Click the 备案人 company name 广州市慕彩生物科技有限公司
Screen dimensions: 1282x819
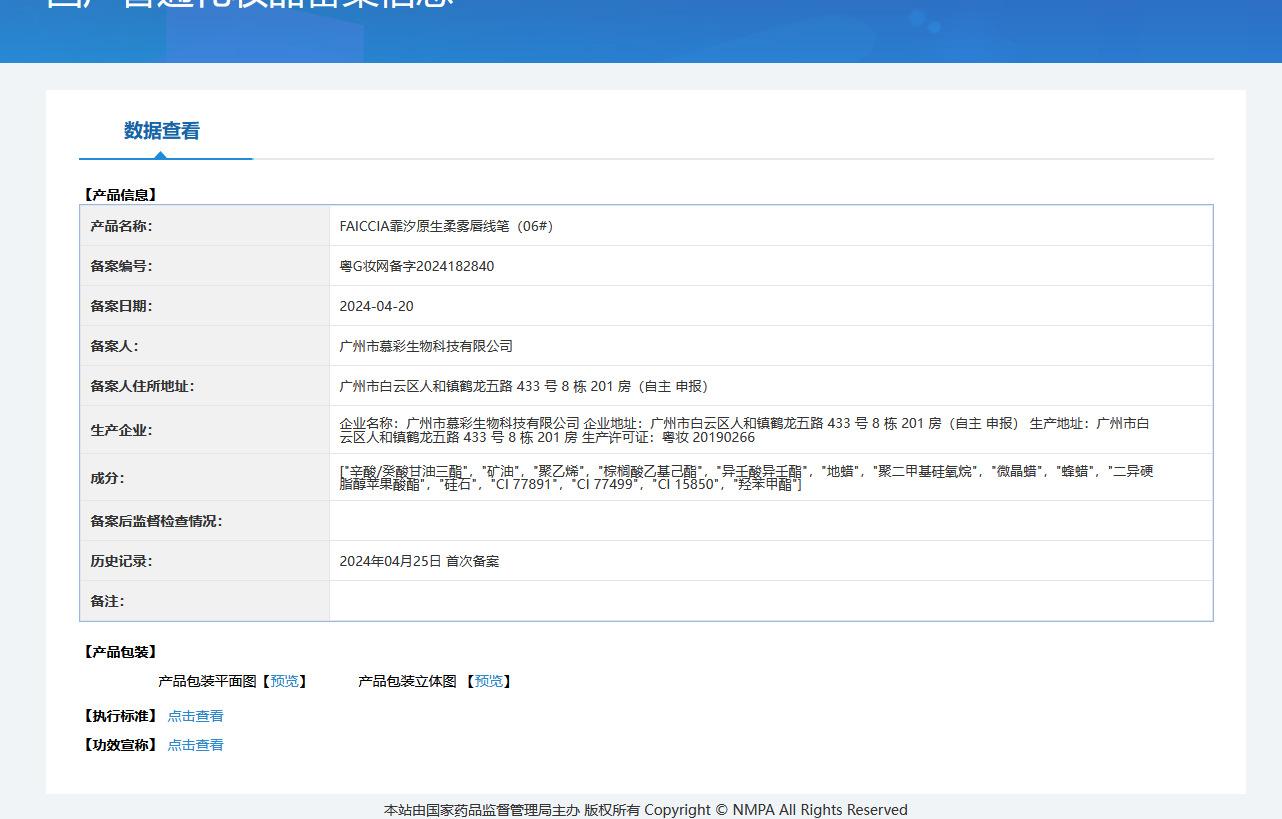(x=426, y=346)
